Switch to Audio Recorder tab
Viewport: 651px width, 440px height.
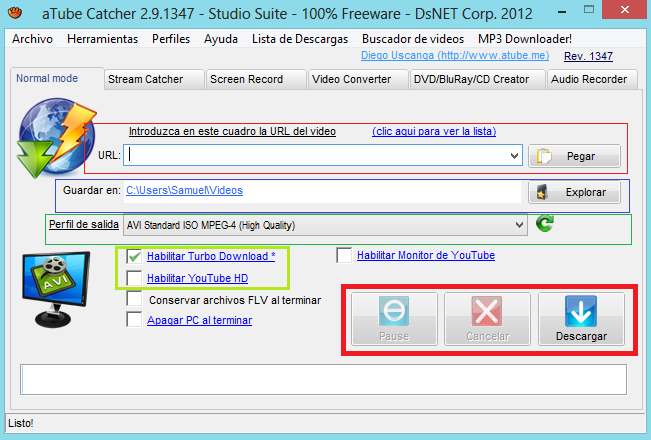point(592,79)
